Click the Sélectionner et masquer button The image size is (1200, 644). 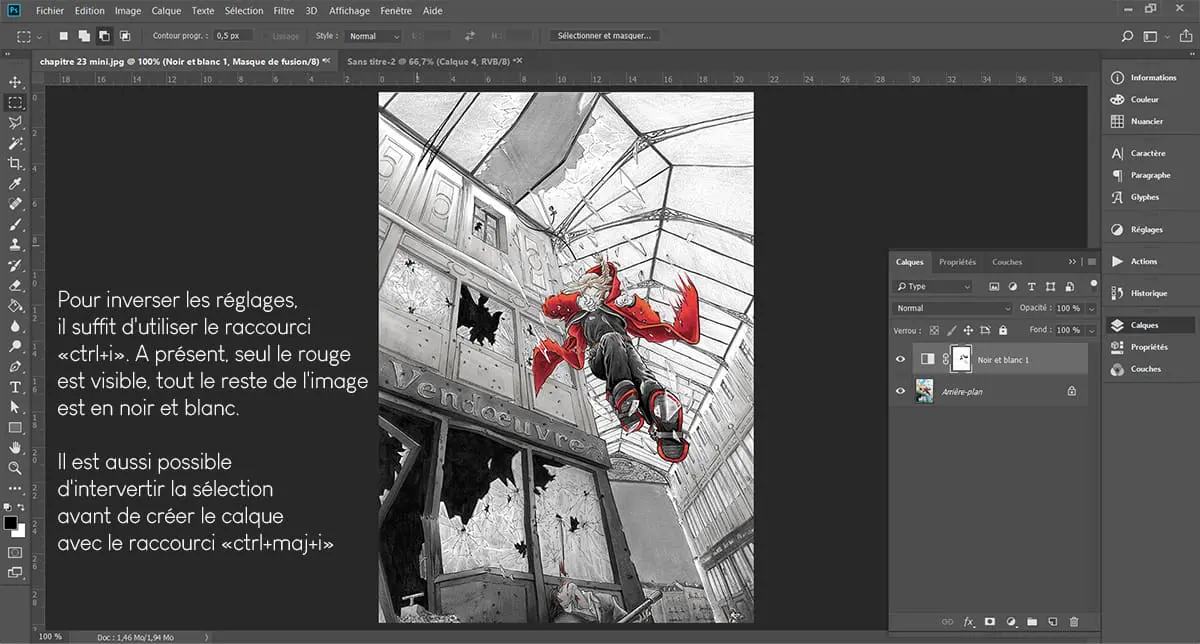pyautogui.click(x=606, y=36)
